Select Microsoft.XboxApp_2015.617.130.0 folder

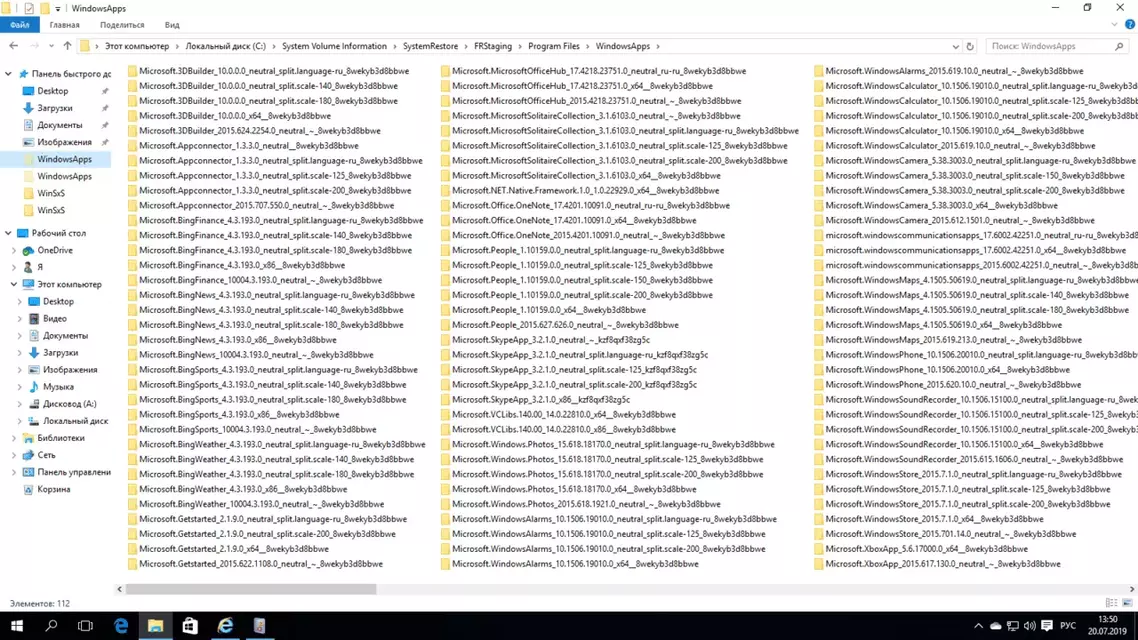tap(942, 564)
